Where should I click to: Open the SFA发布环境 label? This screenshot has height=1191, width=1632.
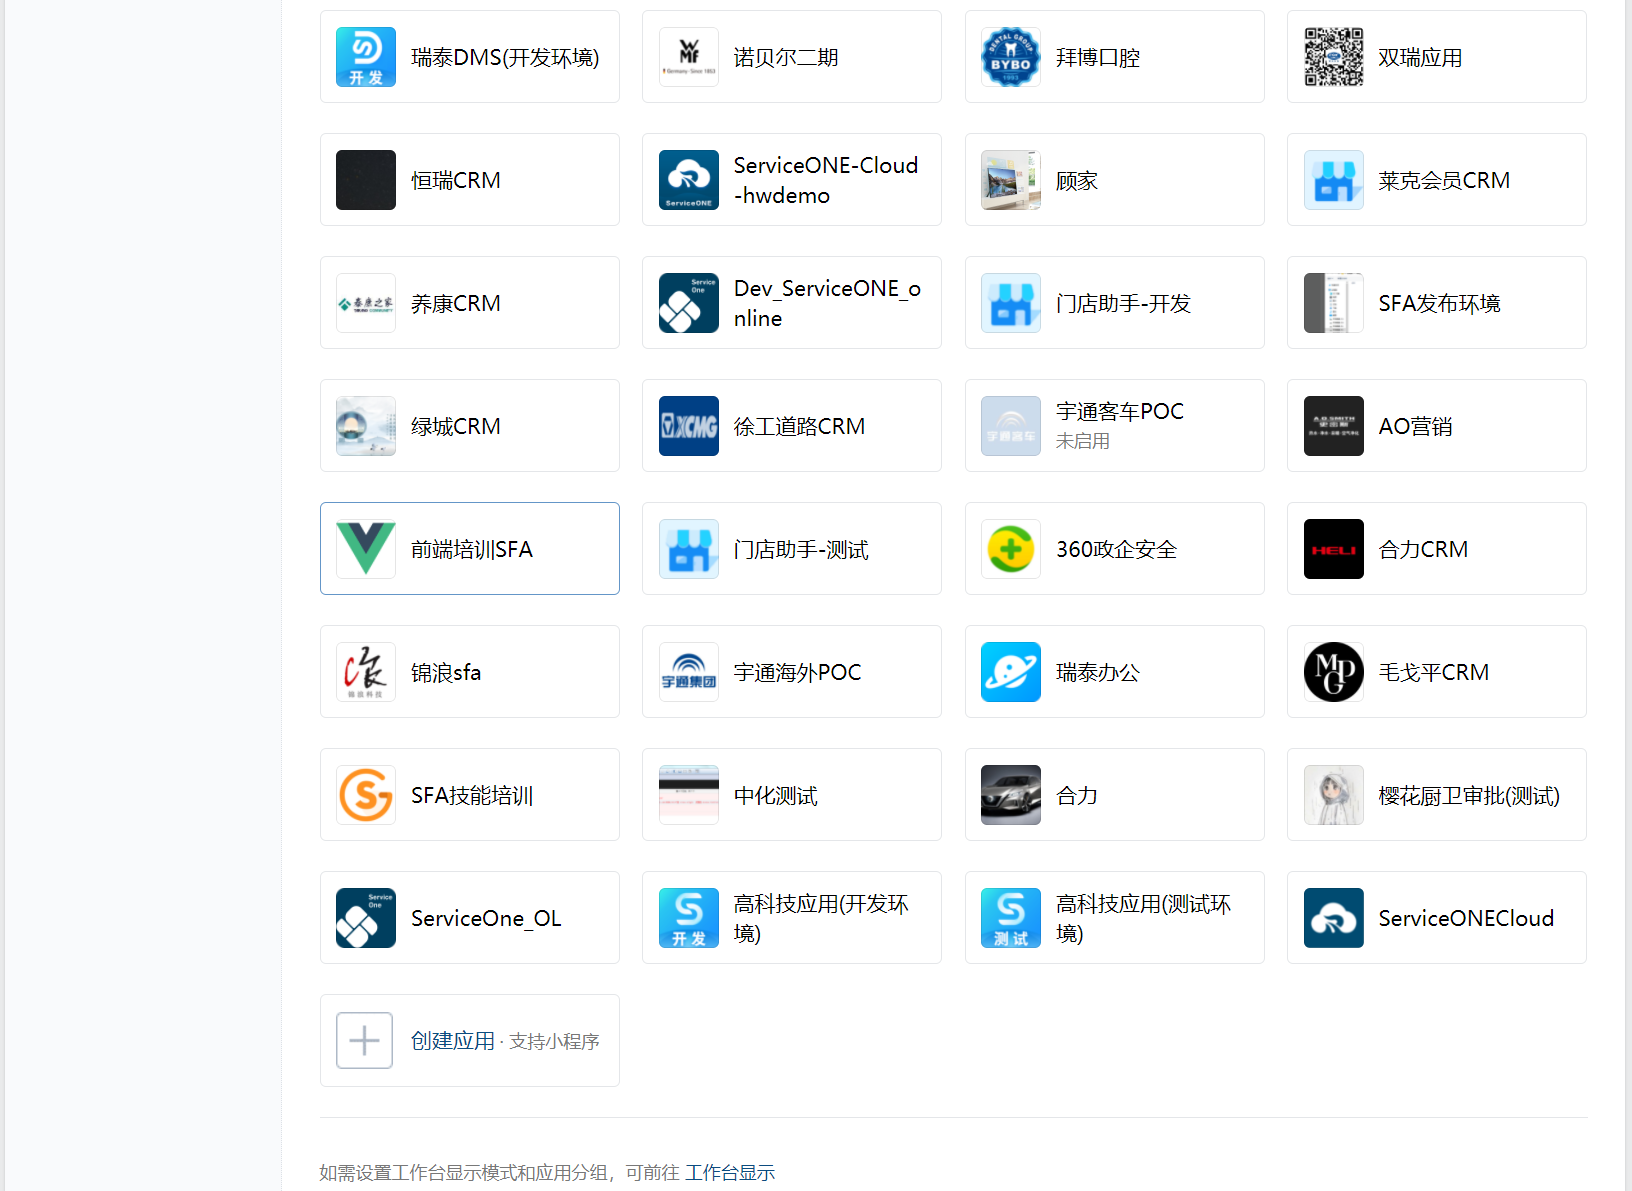coord(1439,304)
